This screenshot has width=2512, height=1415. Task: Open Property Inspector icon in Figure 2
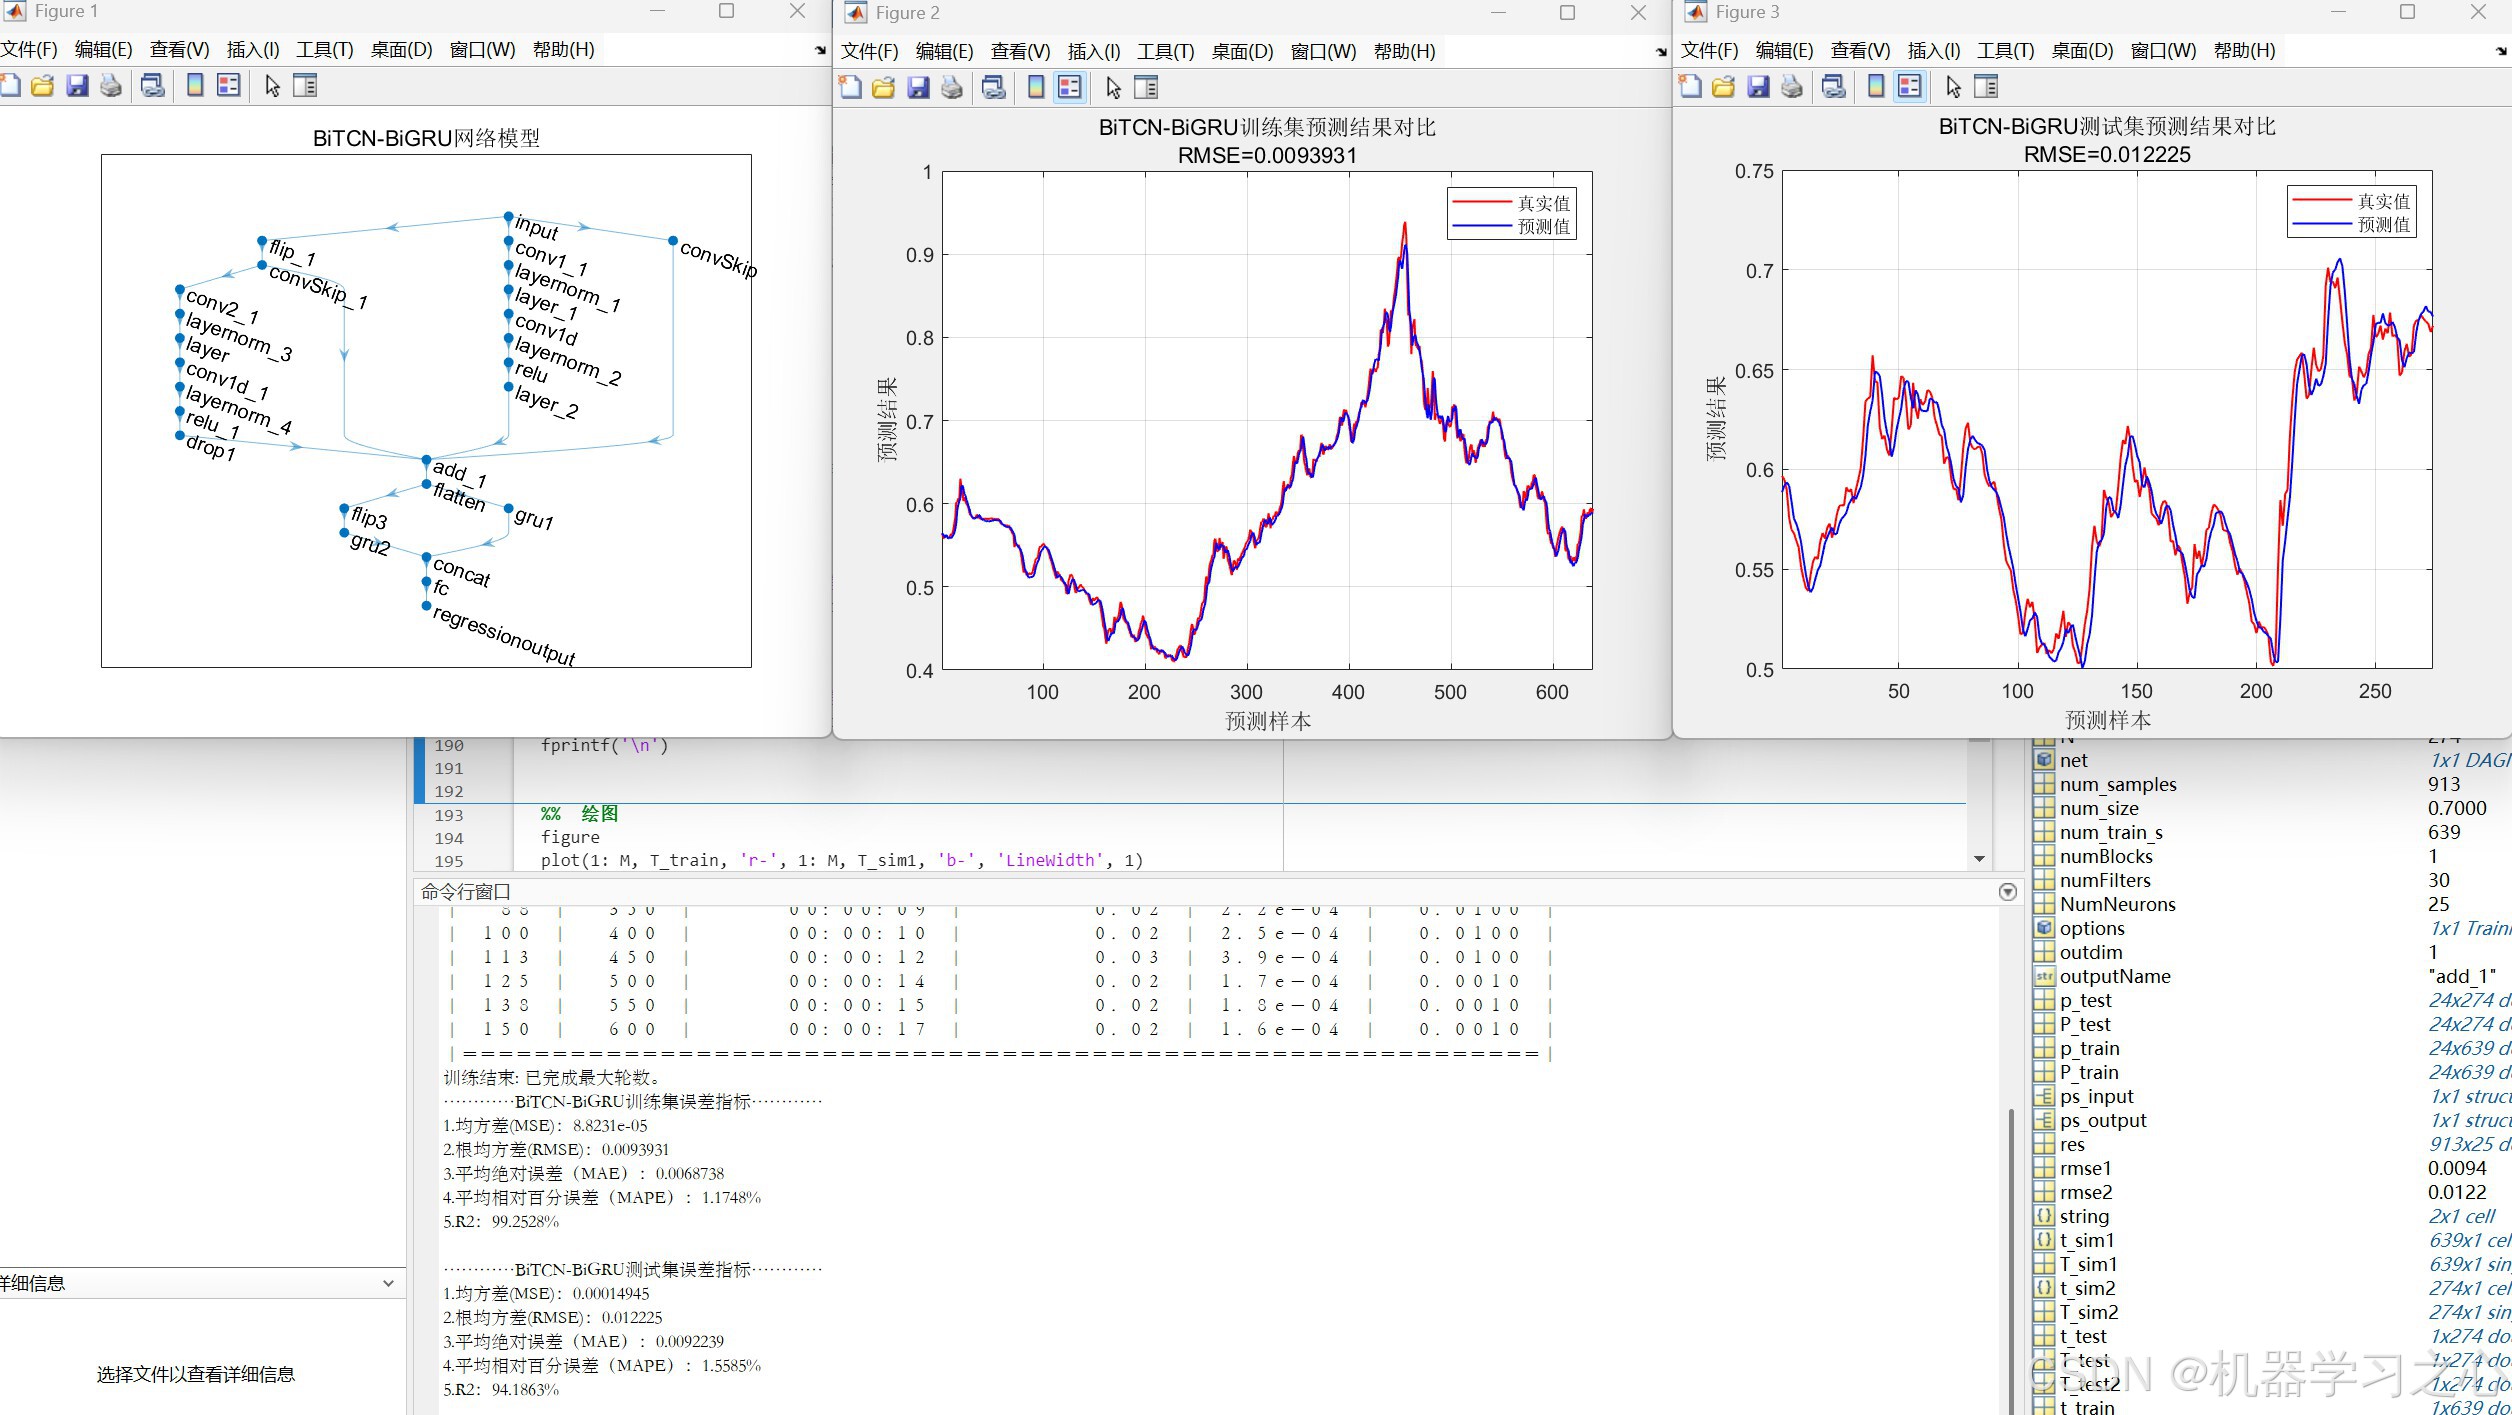(x=1146, y=88)
